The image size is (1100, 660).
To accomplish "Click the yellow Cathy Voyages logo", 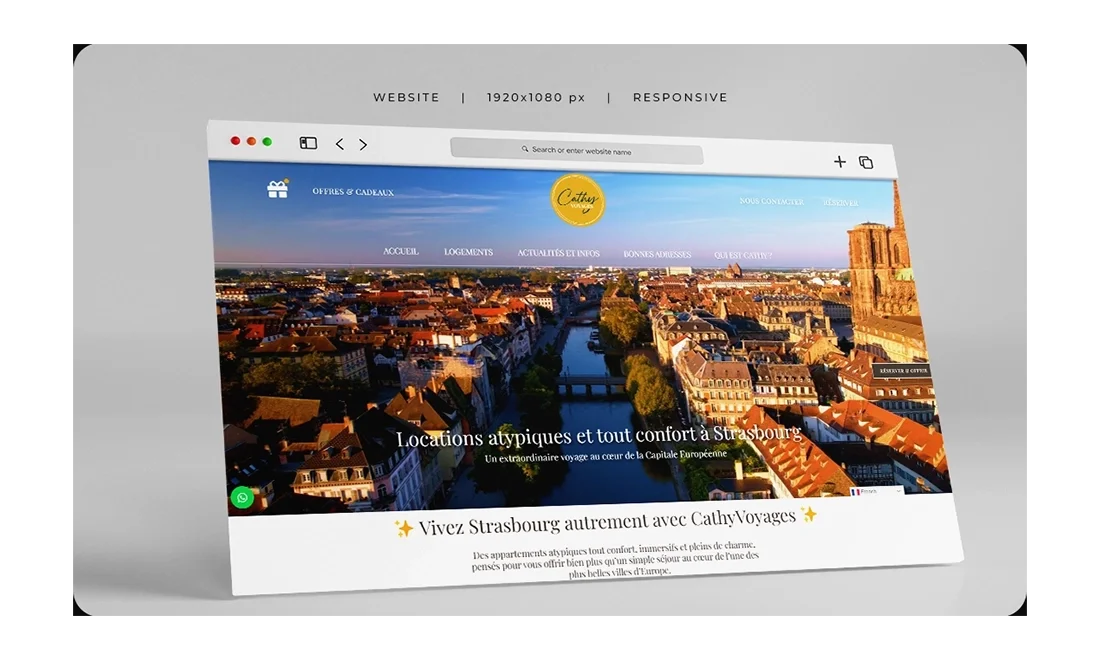I will click(x=578, y=200).
